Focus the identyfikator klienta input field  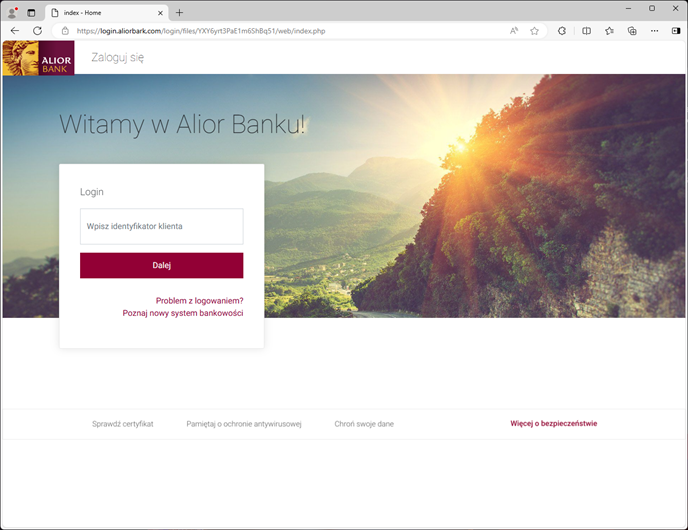click(x=161, y=226)
